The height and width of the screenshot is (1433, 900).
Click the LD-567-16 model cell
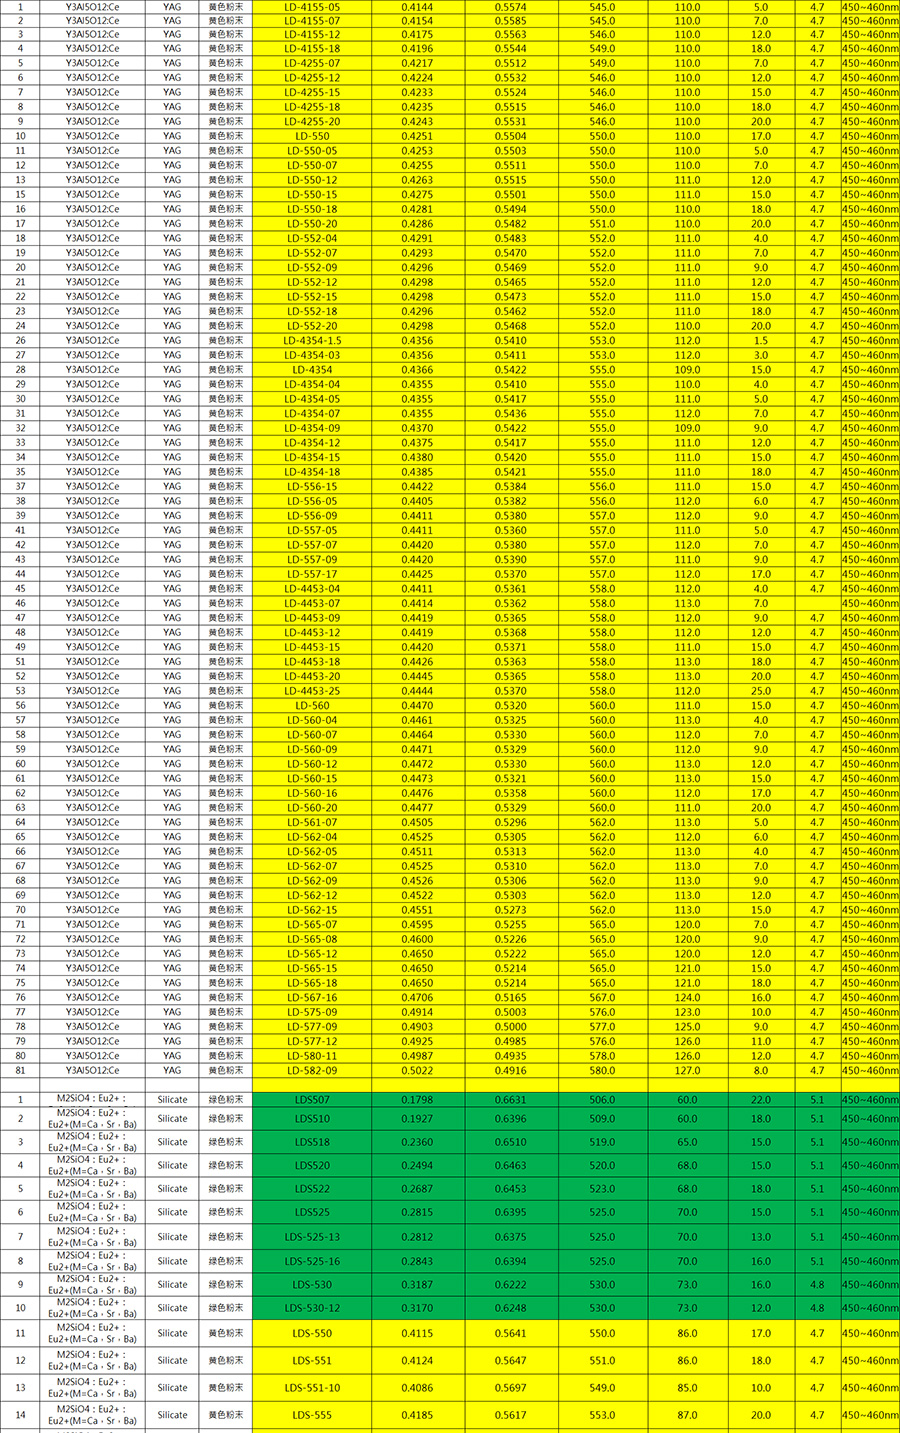point(312,997)
